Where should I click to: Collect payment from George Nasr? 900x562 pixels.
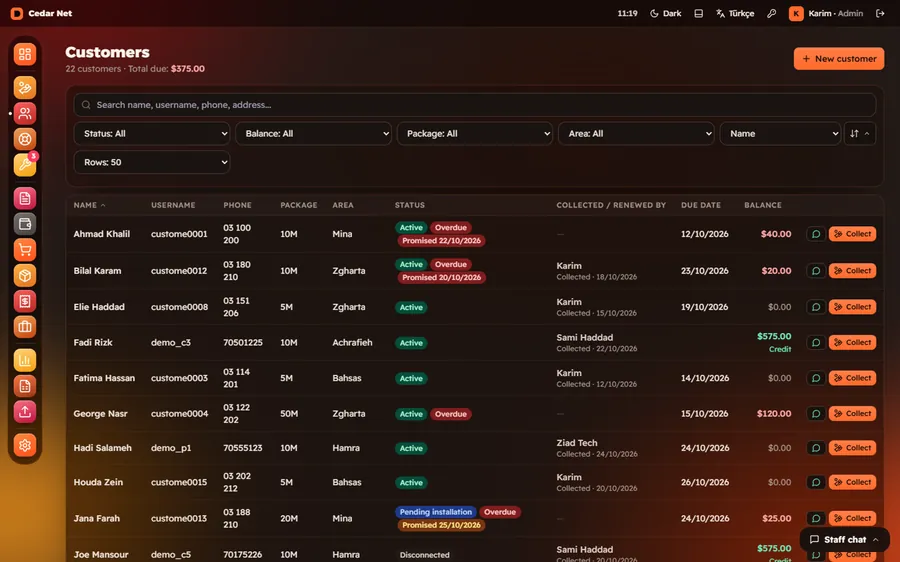(852, 413)
